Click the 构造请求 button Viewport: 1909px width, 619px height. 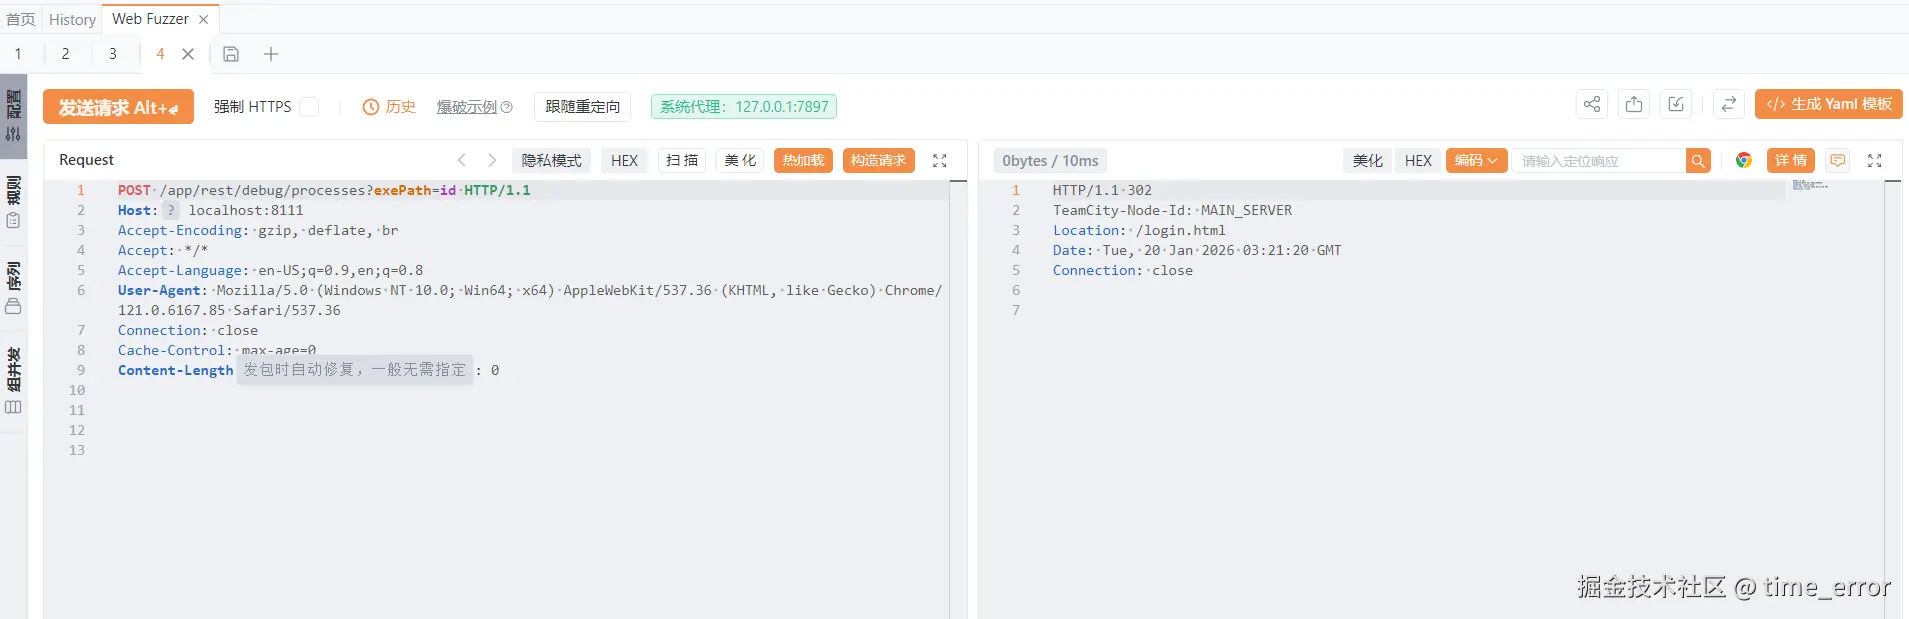[879, 160]
